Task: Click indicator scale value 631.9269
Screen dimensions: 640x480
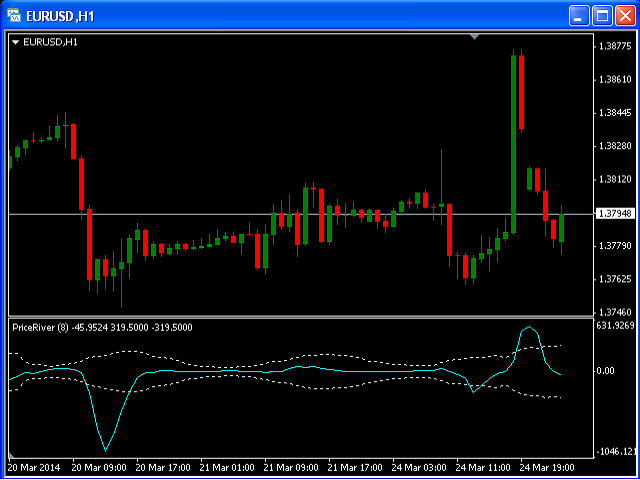Action: pos(616,325)
